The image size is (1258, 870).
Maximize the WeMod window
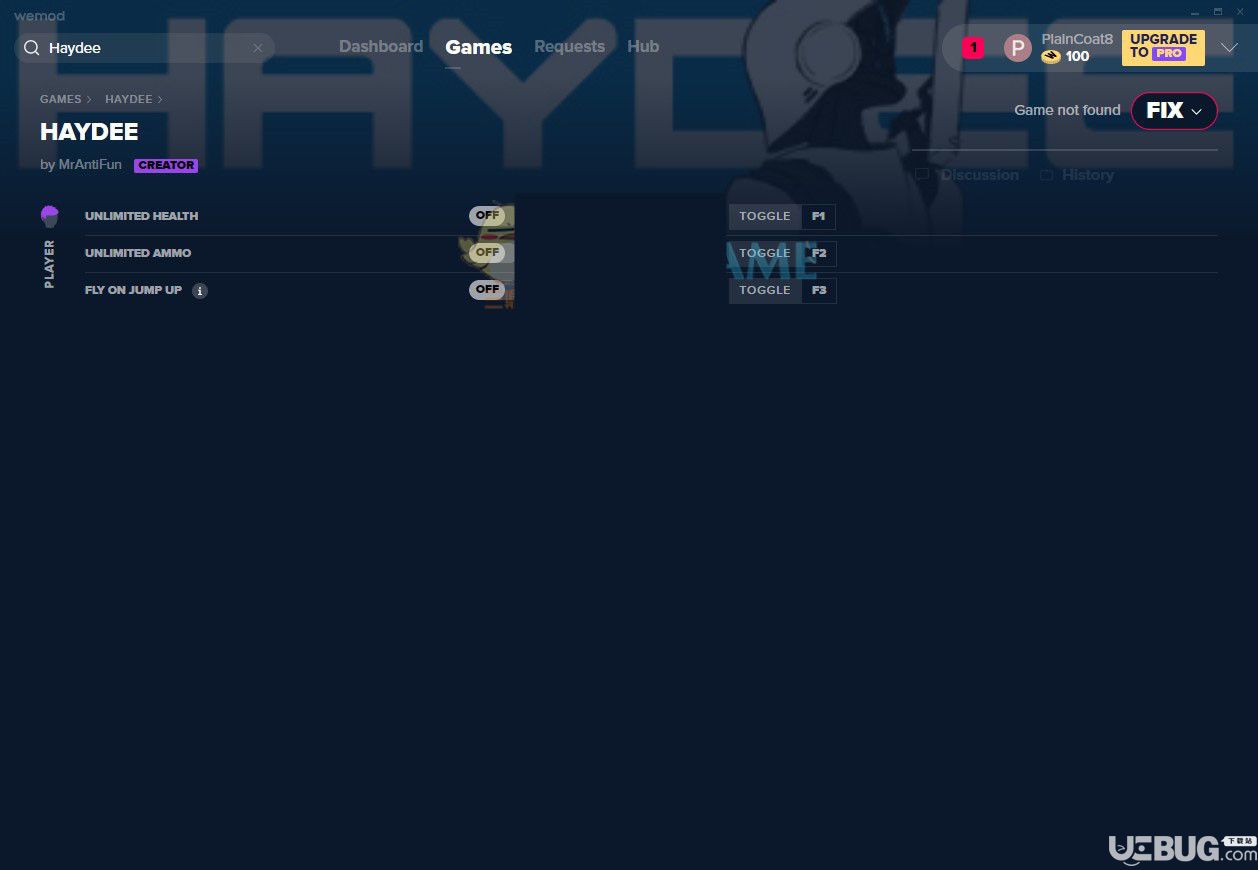click(1218, 11)
